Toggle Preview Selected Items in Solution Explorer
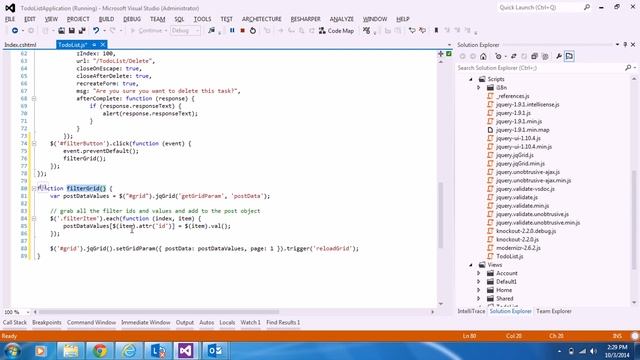640x360 pixels. click(569, 56)
